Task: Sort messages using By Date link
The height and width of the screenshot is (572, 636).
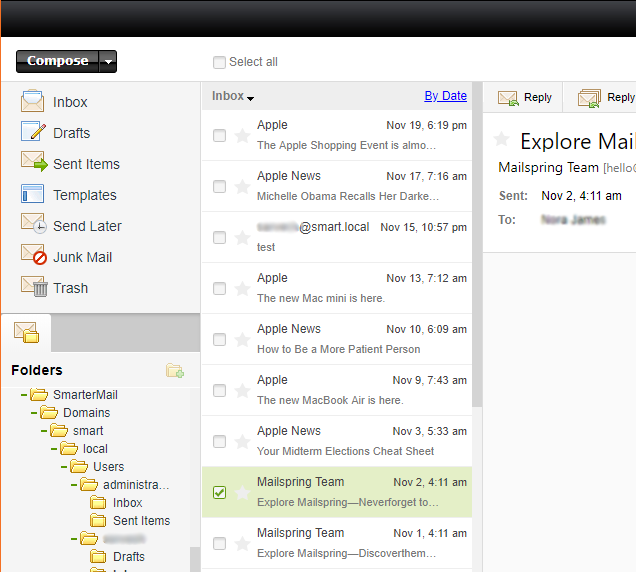Action: (x=445, y=96)
